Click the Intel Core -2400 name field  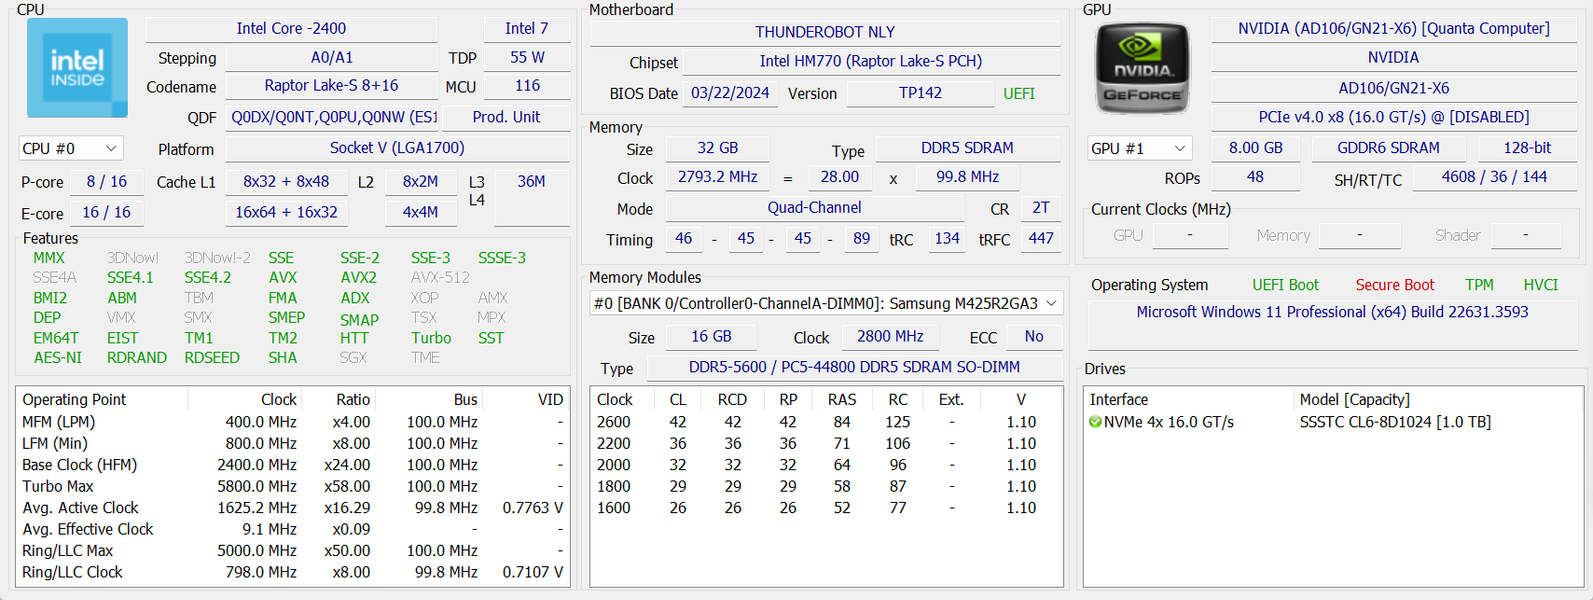[291, 29]
